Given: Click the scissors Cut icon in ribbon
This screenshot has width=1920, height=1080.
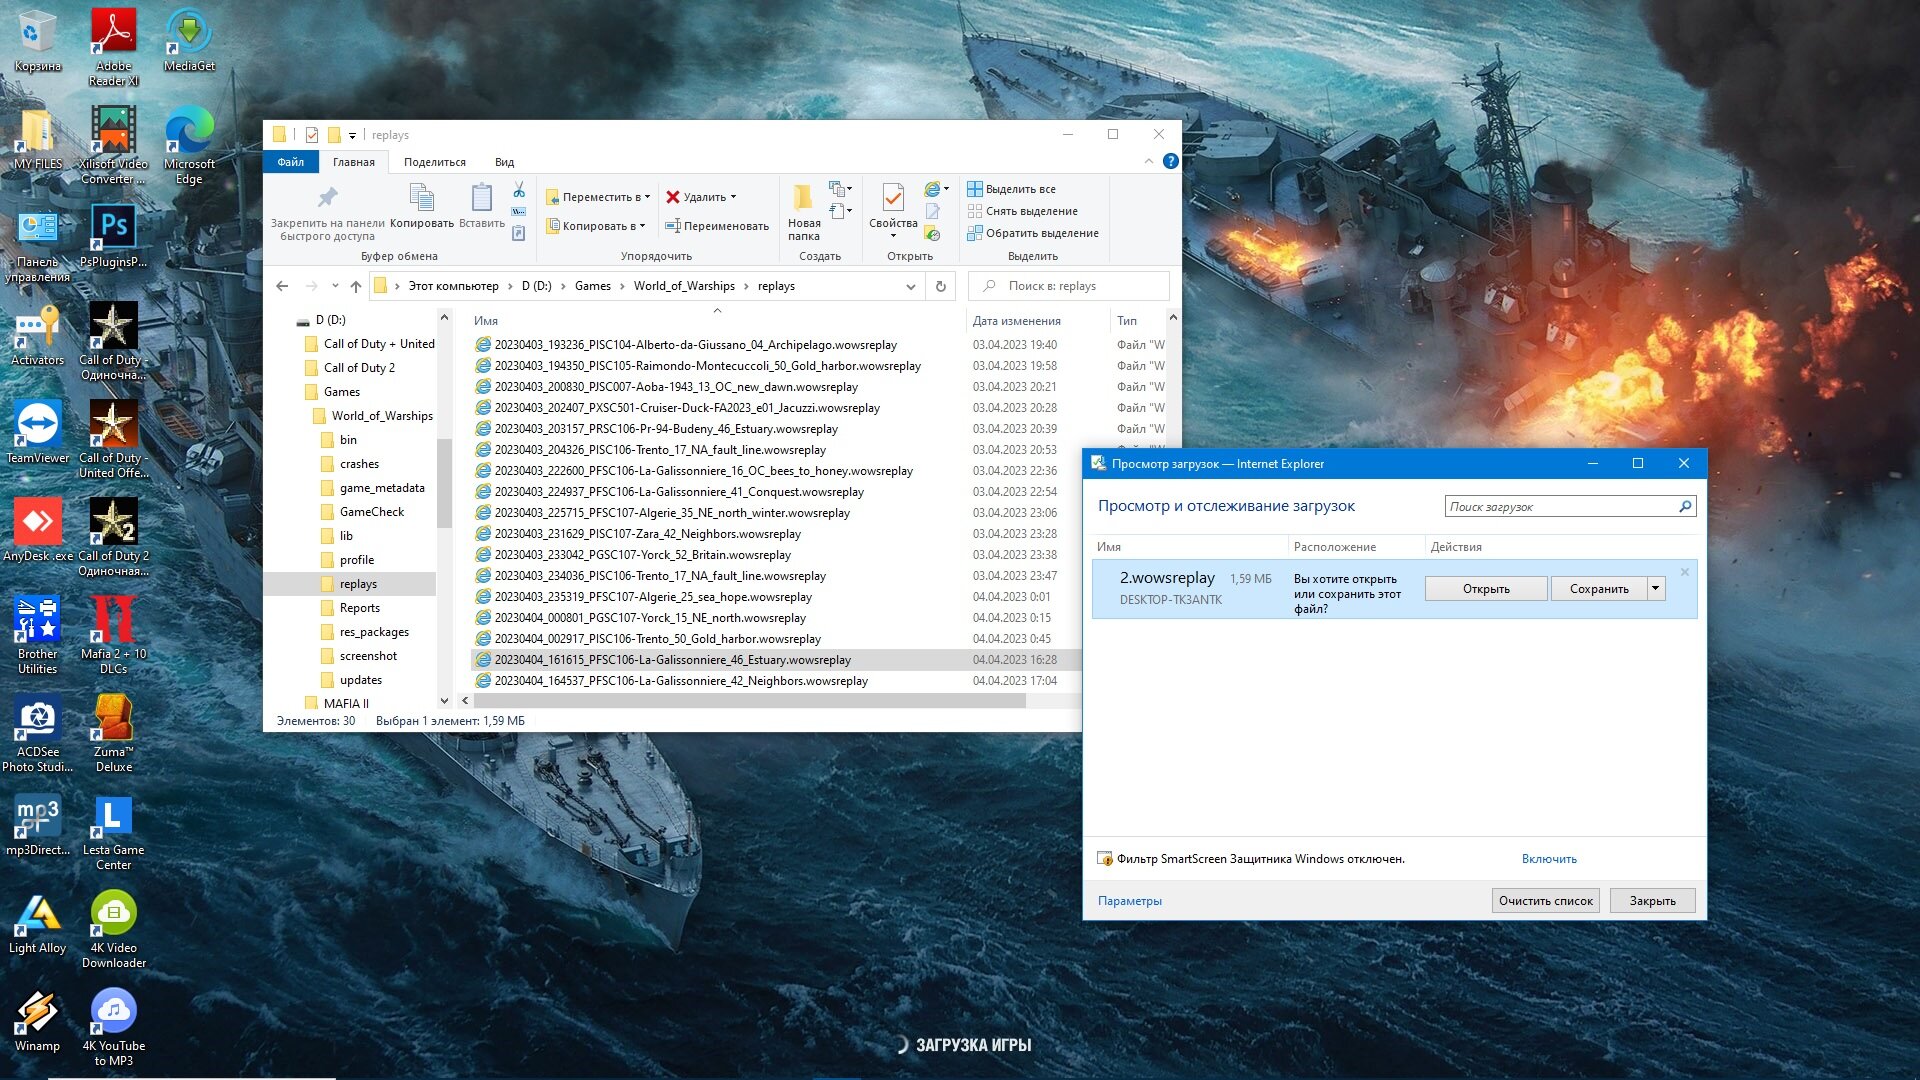Looking at the screenshot, I should click(519, 190).
